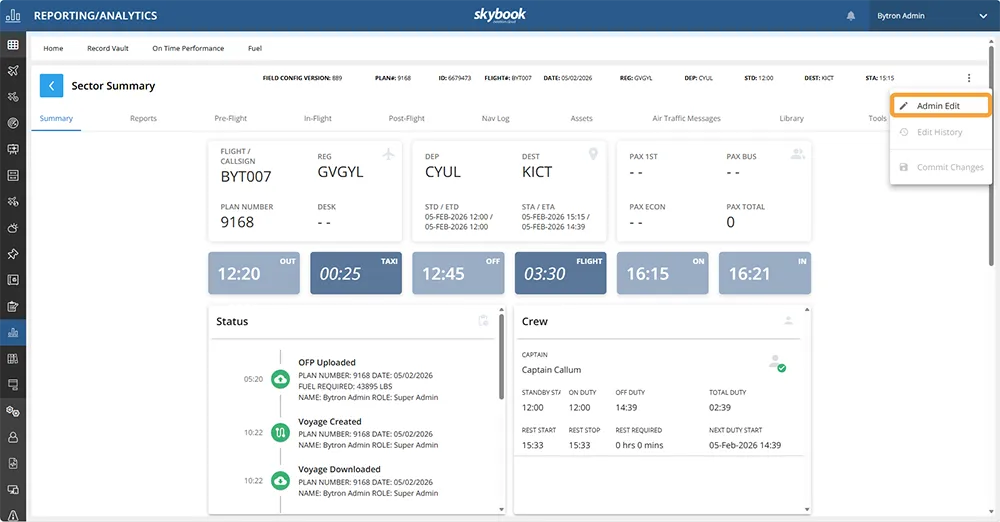Image resolution: width=1000 pixels, height=522 pixels.
Task: Click the notification bell icon
Action: 851,16
